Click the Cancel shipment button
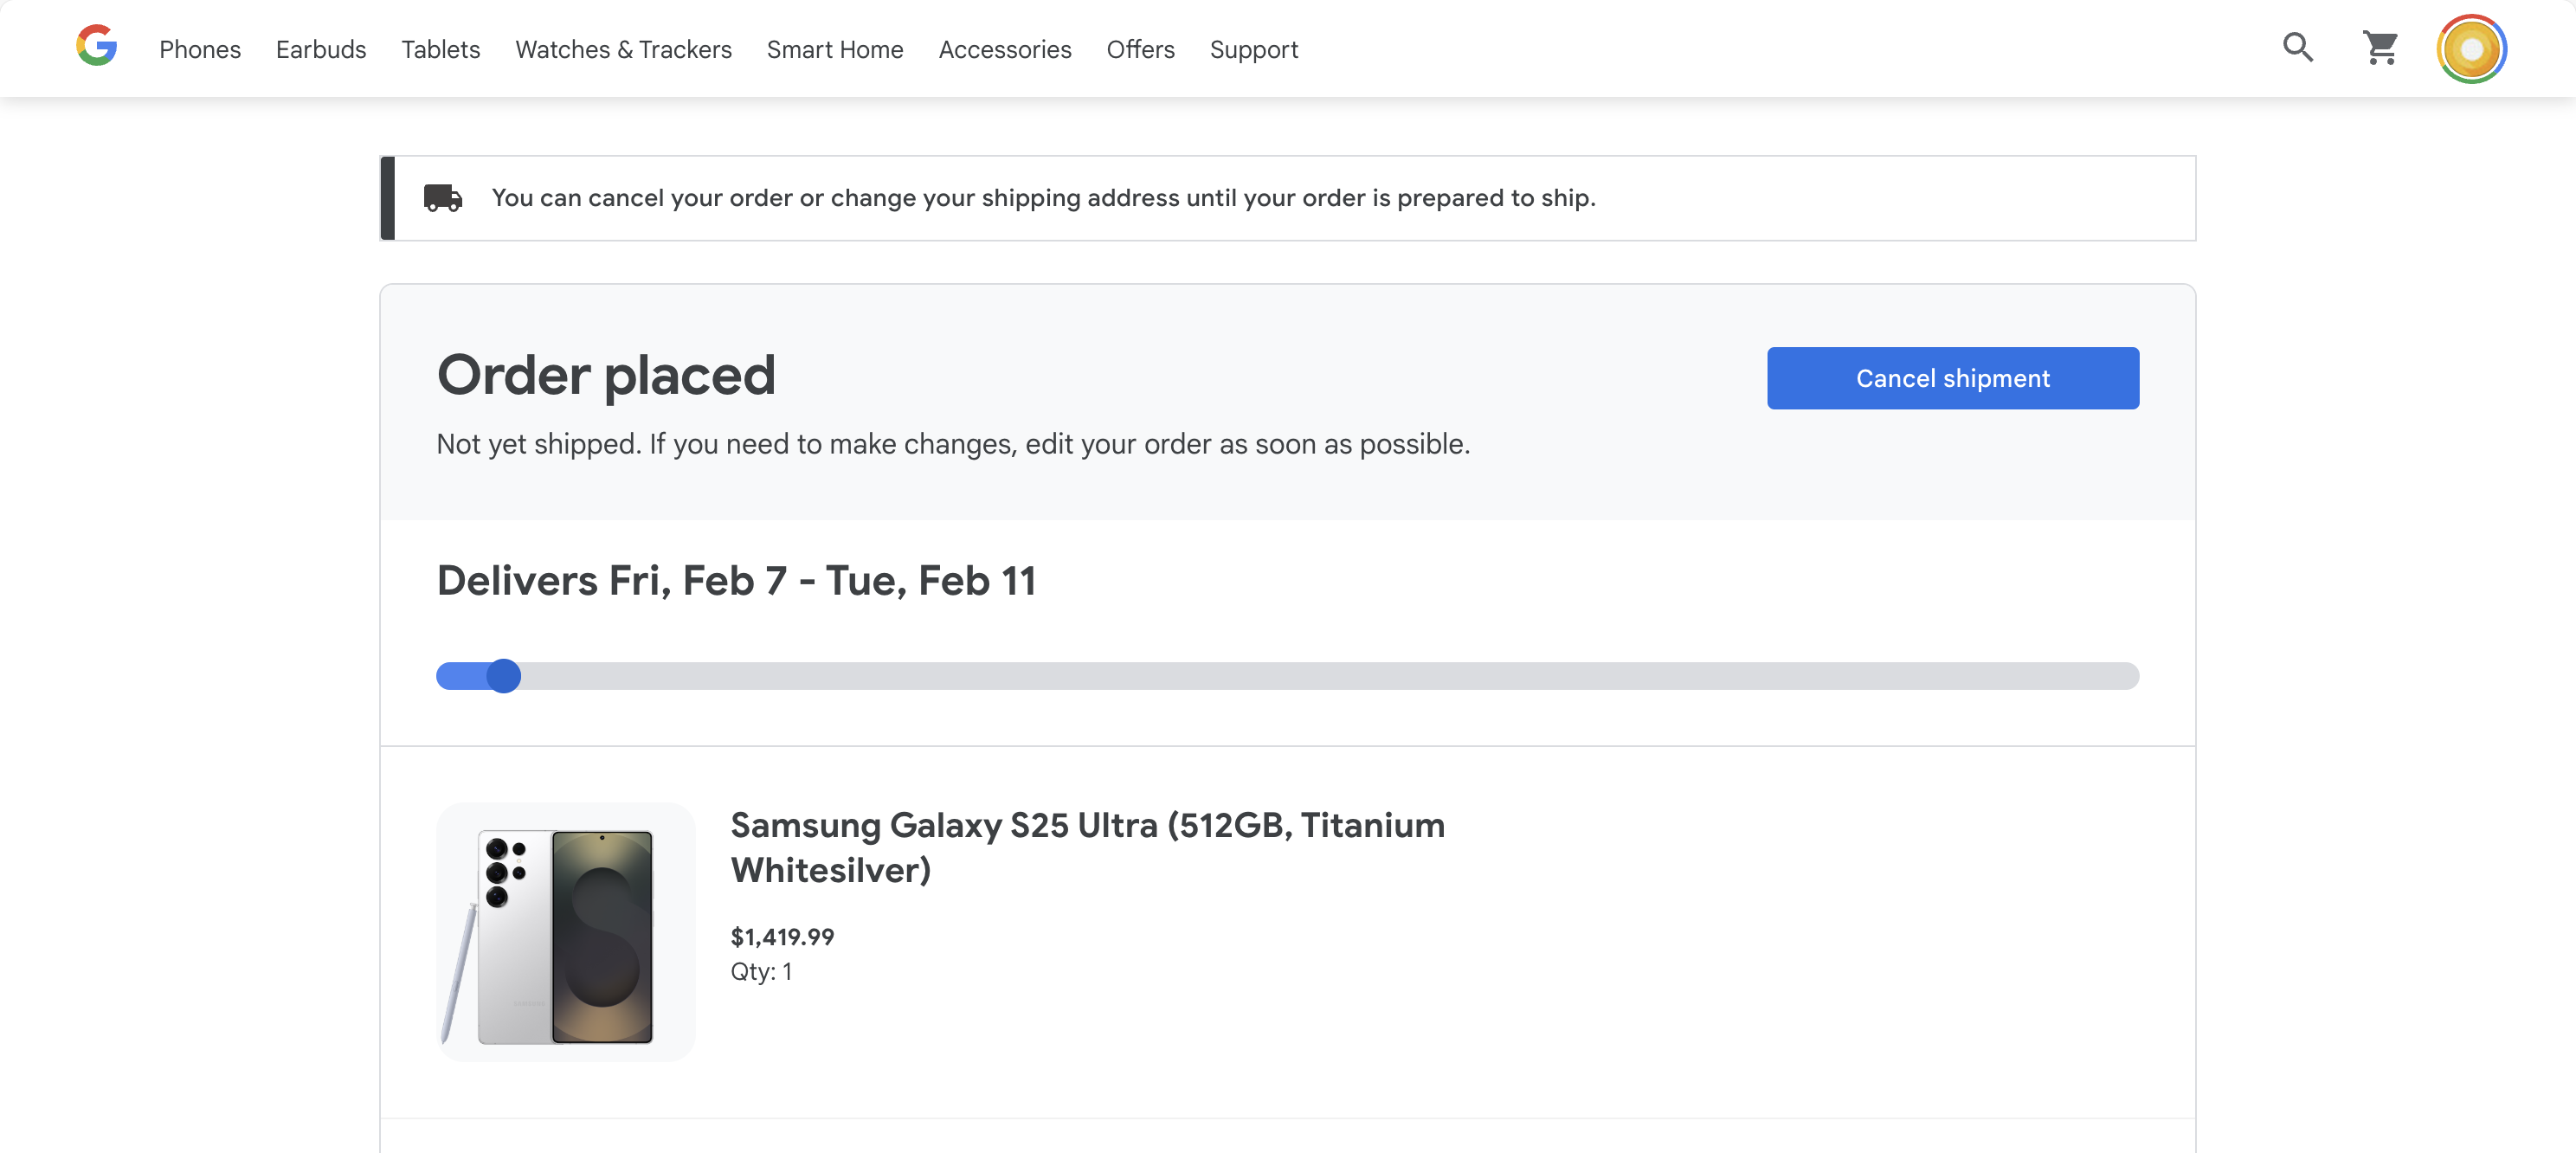 pos(1952,378)
